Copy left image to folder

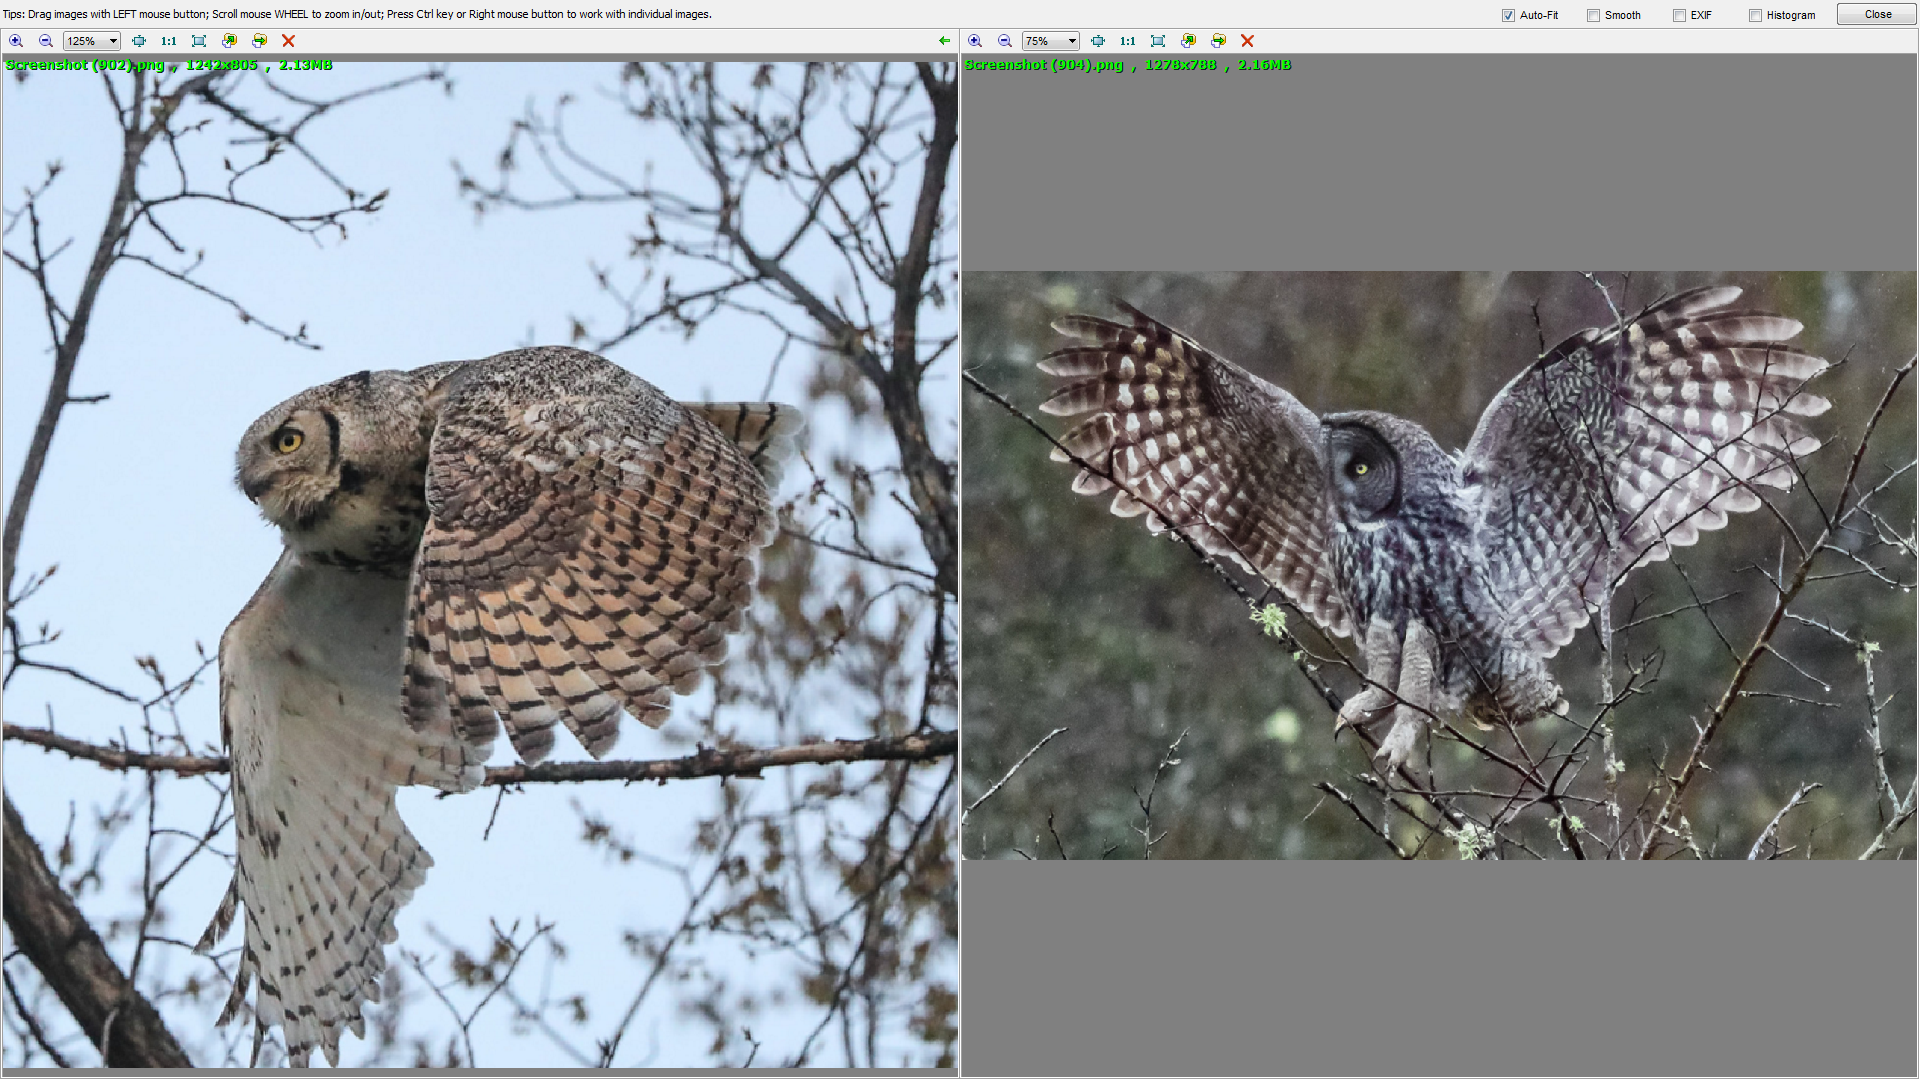pyautogui.click(x=229, y=41)
